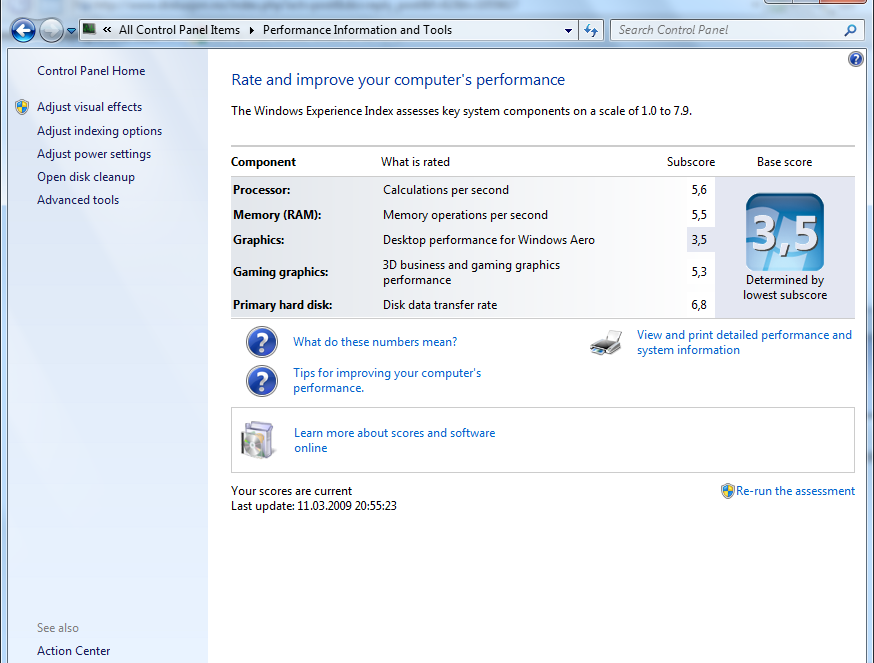The image size is (874, 663).
Task: Click the Memory subscore 5,5
Action: point(699,215)
